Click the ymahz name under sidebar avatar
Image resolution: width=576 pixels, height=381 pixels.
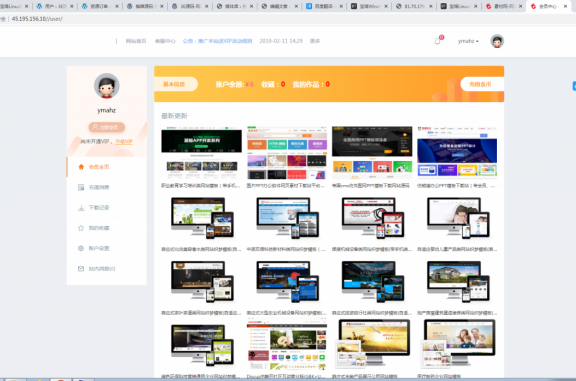(x=107, y=110)
